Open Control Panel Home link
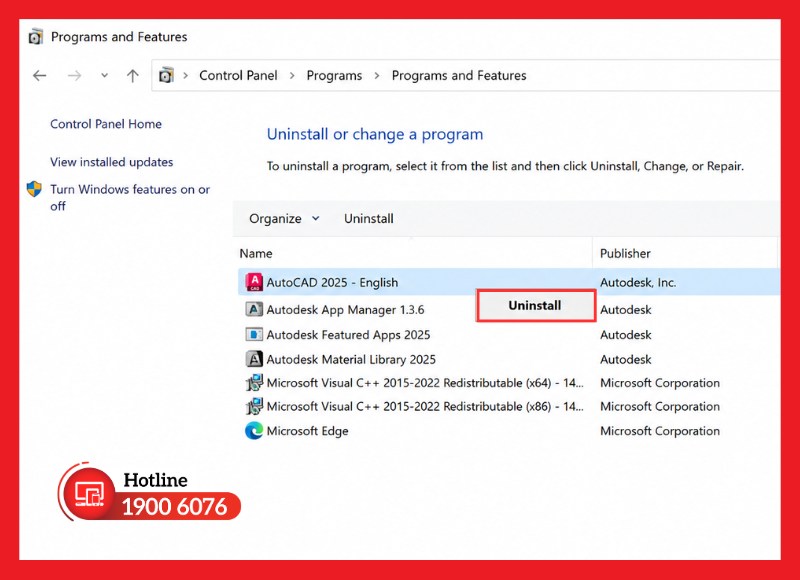Viewport: 800px width, 580px height. point(106,124)
